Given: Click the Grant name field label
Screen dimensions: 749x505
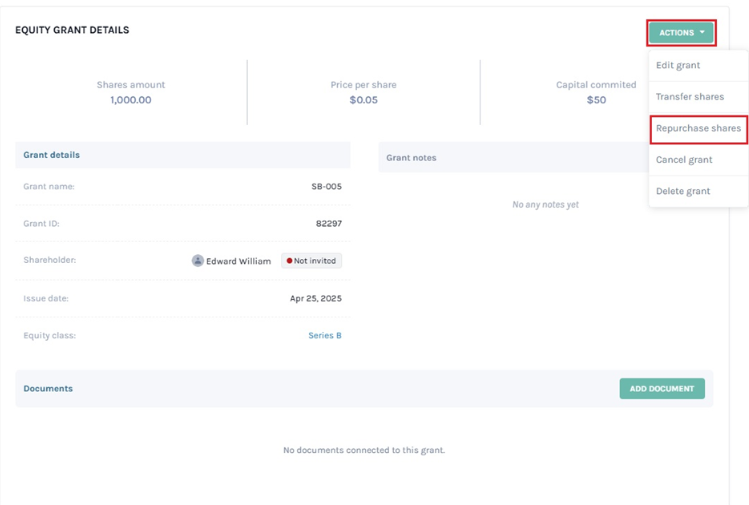Looking at the screenshot, I should click(x=49, y=186).
